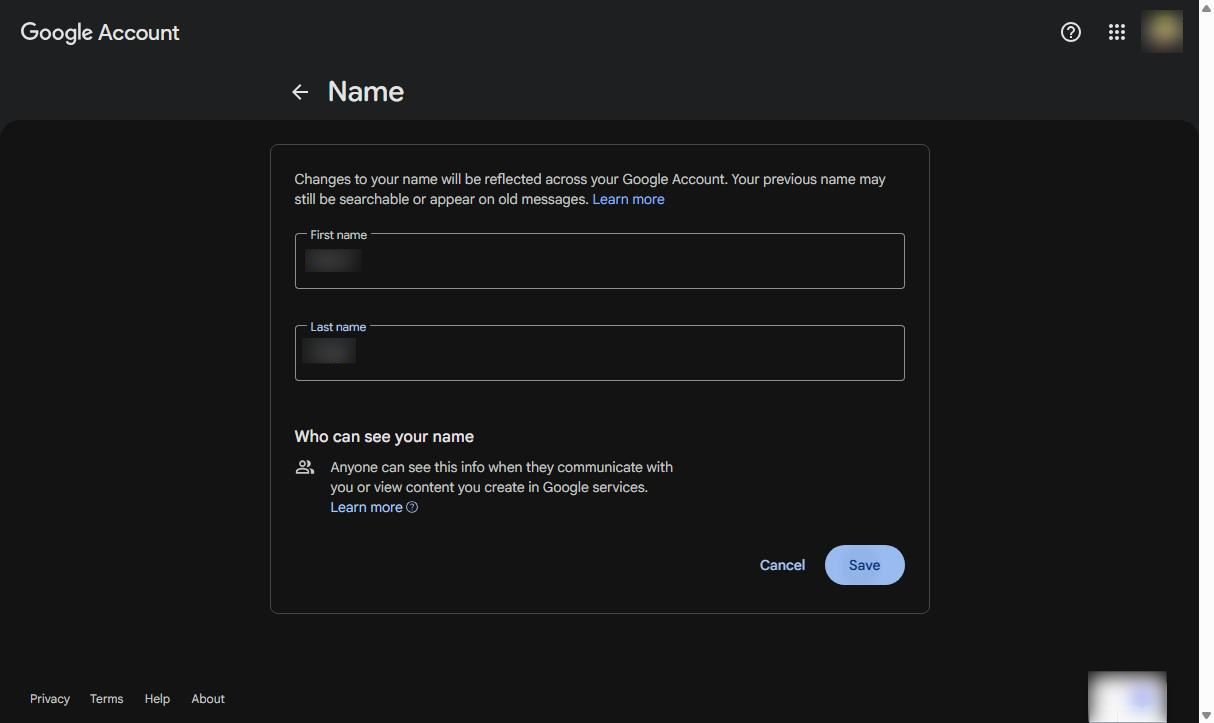
Task: Click the Name page heading
Action: tap(366, 92)
